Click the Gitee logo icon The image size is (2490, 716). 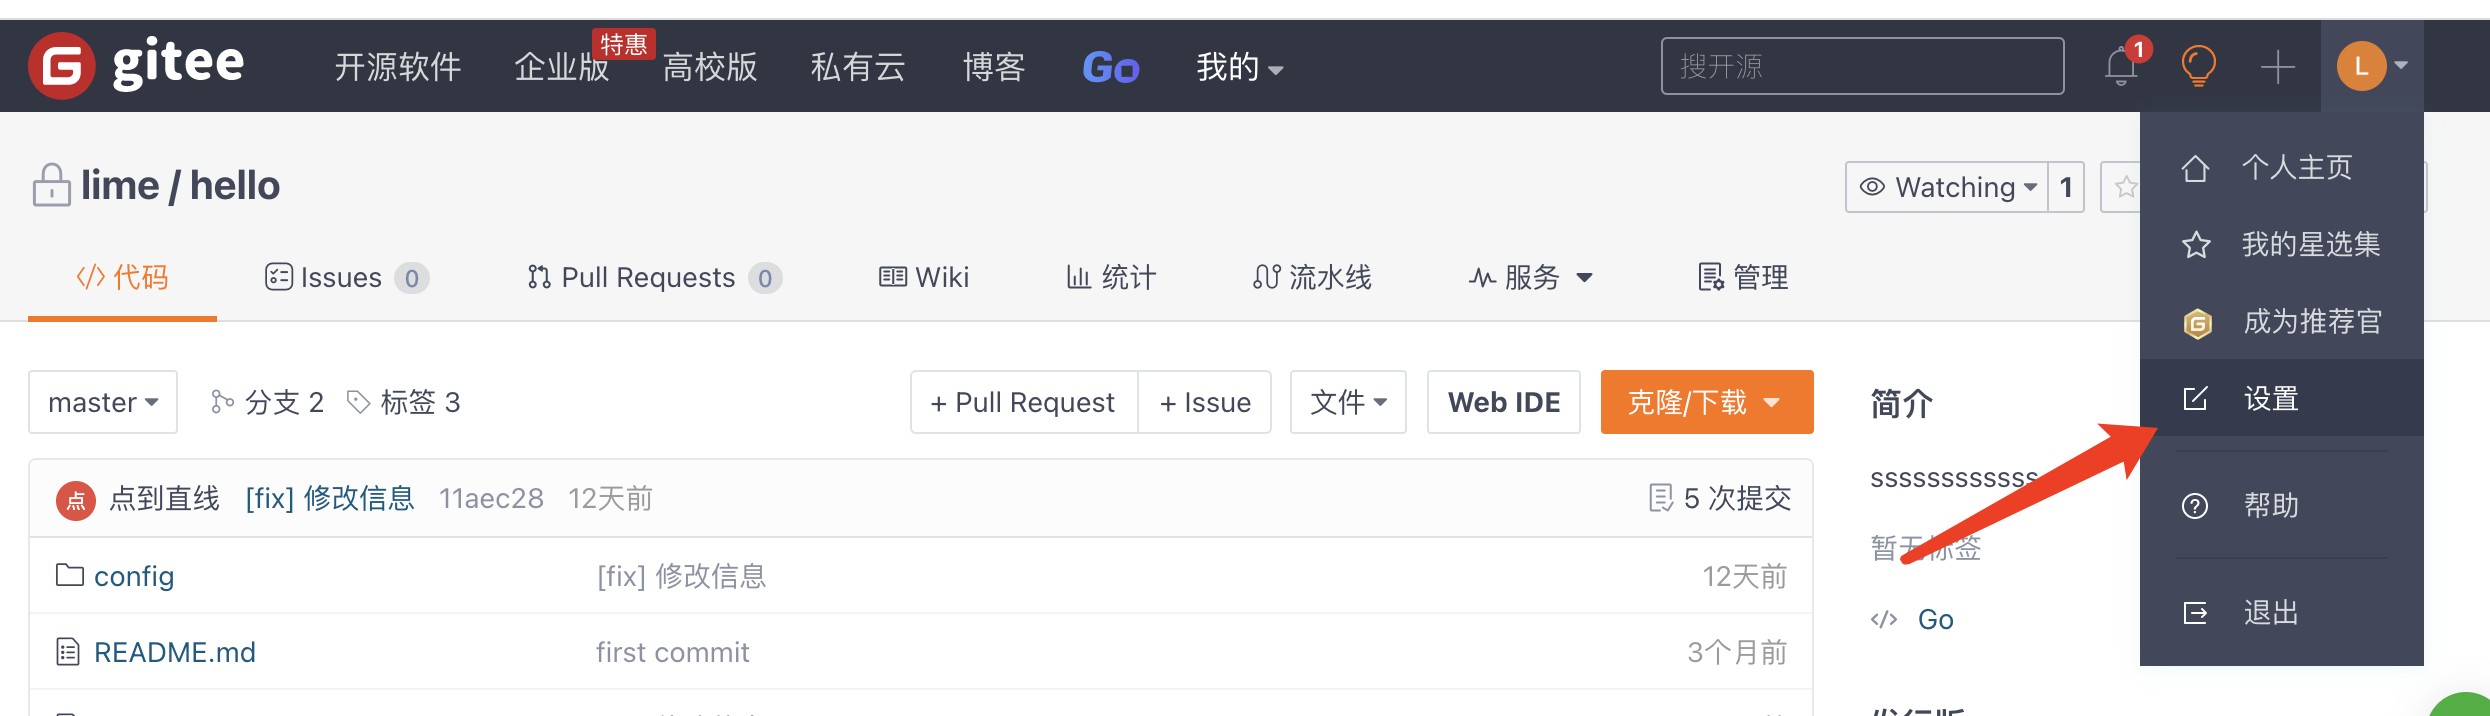pos(62,66)
